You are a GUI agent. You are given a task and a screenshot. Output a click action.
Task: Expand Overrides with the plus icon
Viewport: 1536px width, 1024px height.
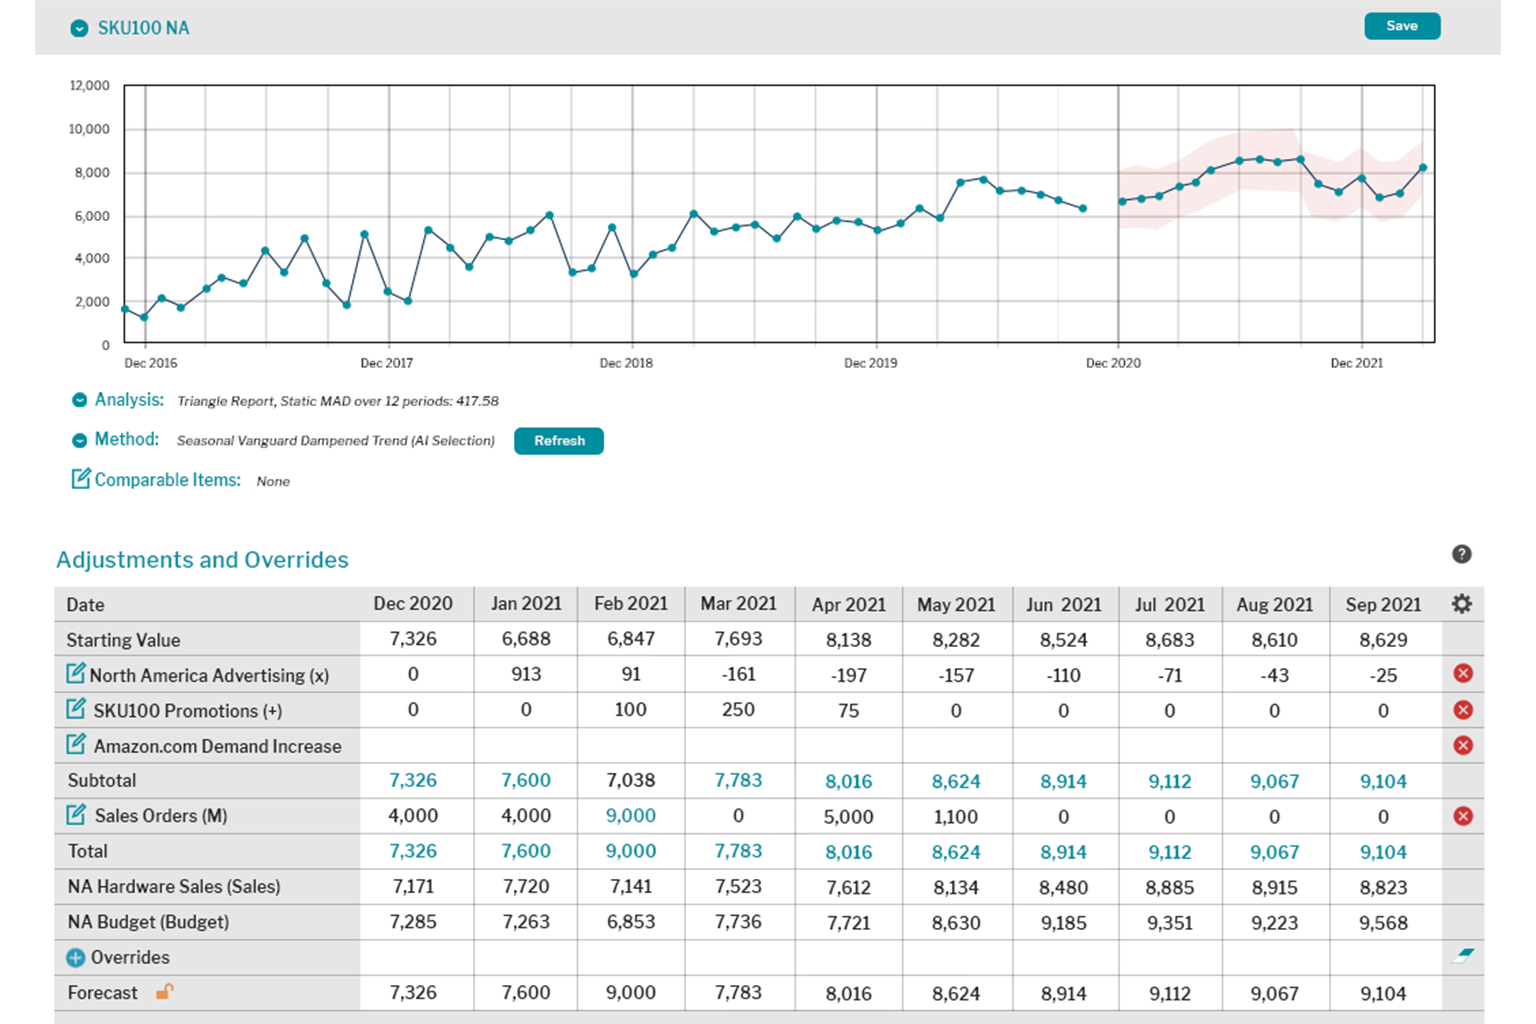tap(75, 957)
